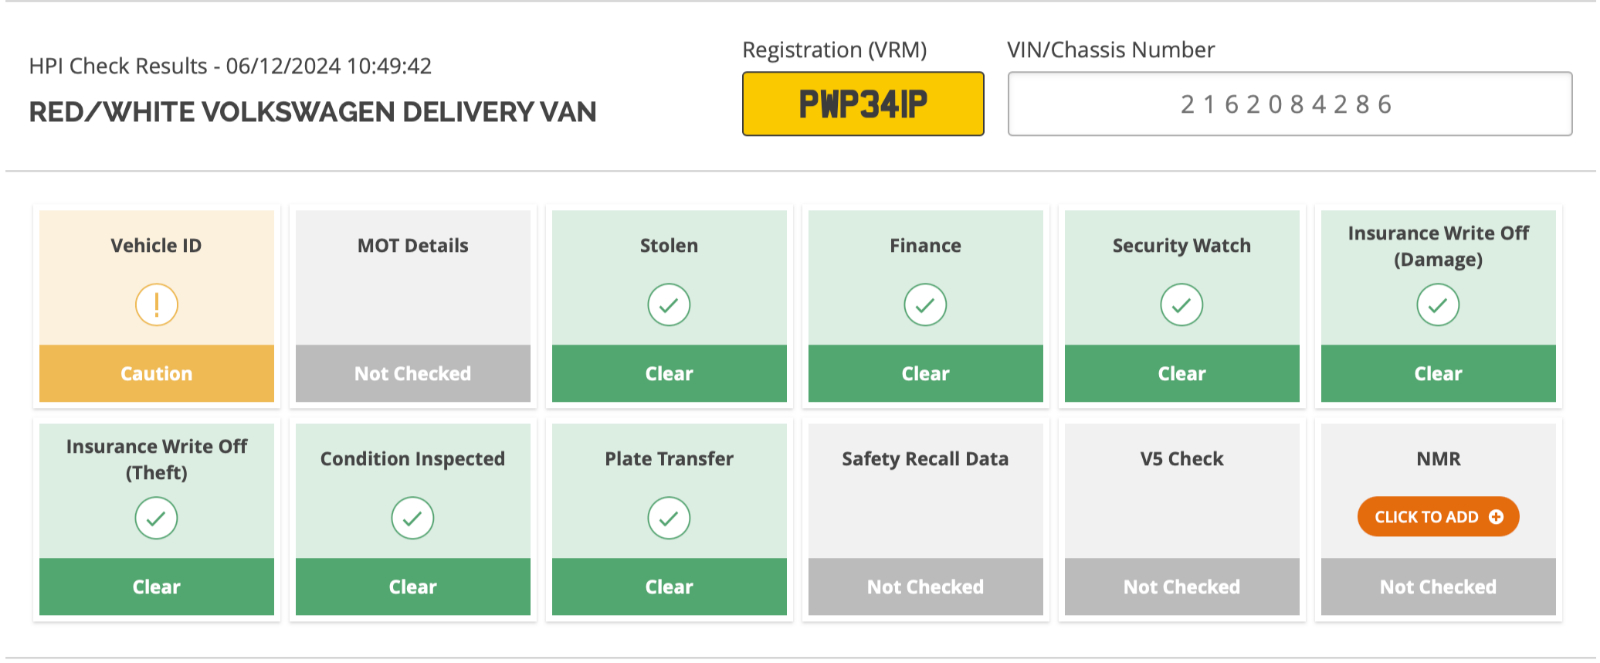Click the yellow PWP34IP registration plate
Viewport: 1600px width, 663px height.
pyautogui.click(x=863, y=104)
